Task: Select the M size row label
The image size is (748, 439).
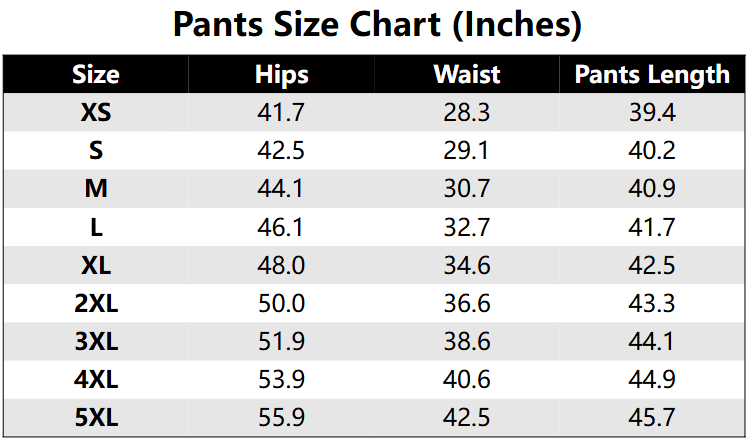Action: pos(96,189)
